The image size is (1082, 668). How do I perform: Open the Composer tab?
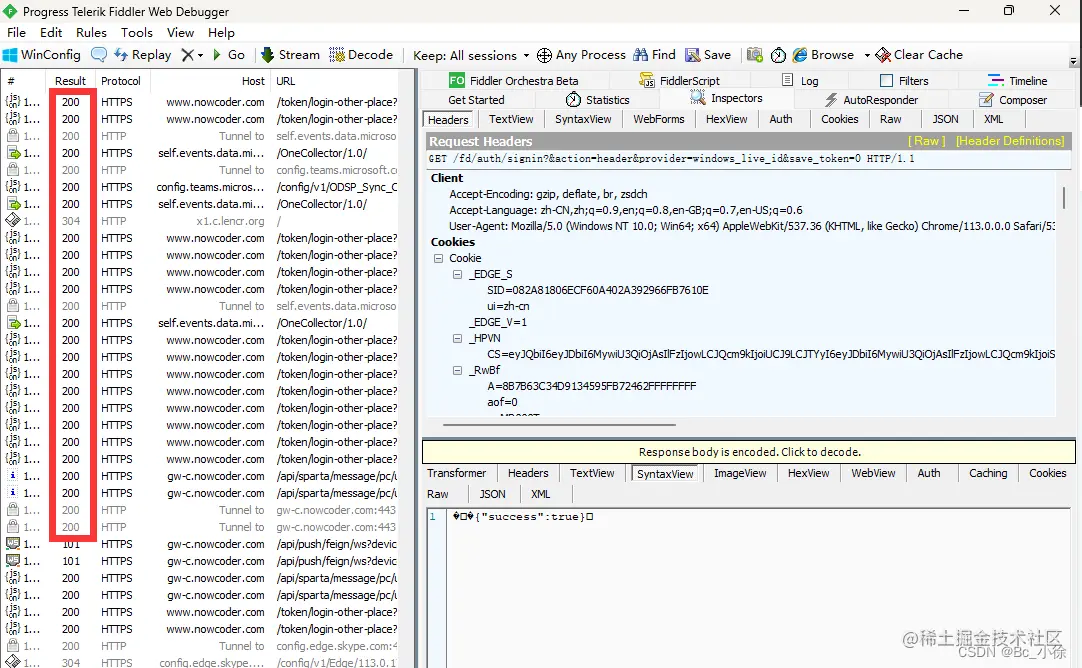pyautogui.click(x=1014, y=100)
